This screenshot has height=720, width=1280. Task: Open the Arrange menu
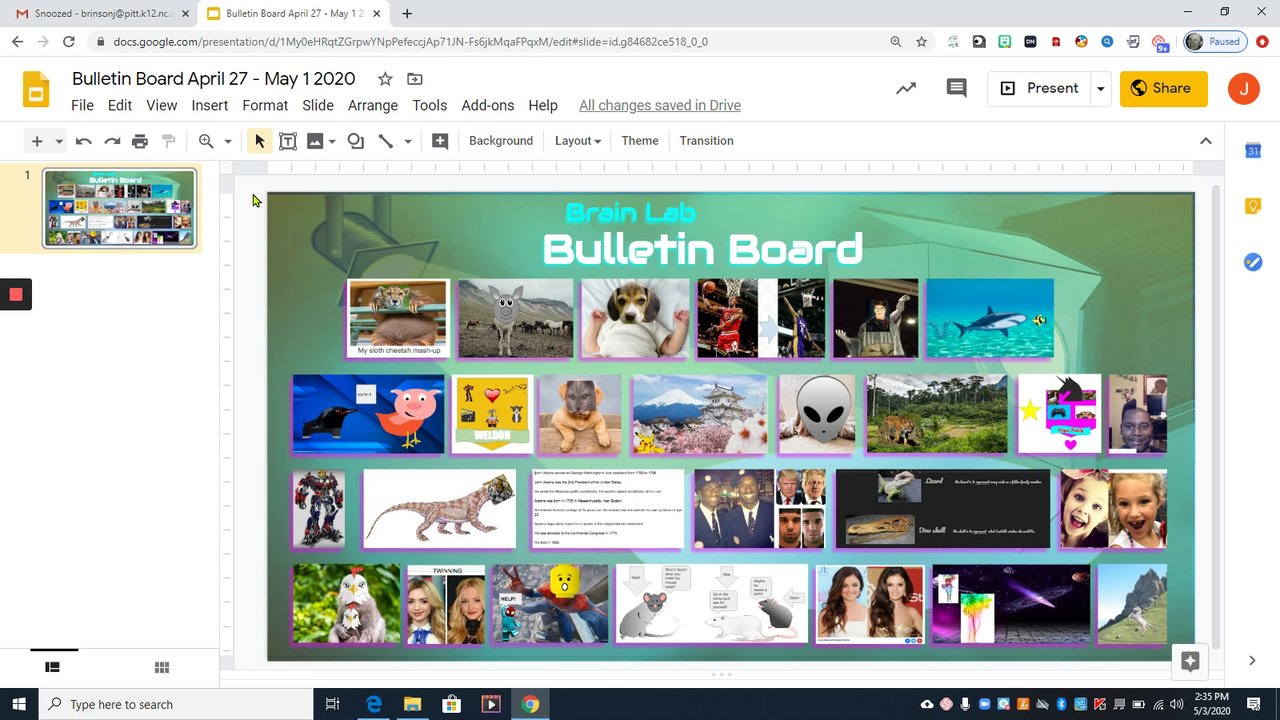(373, 105)
